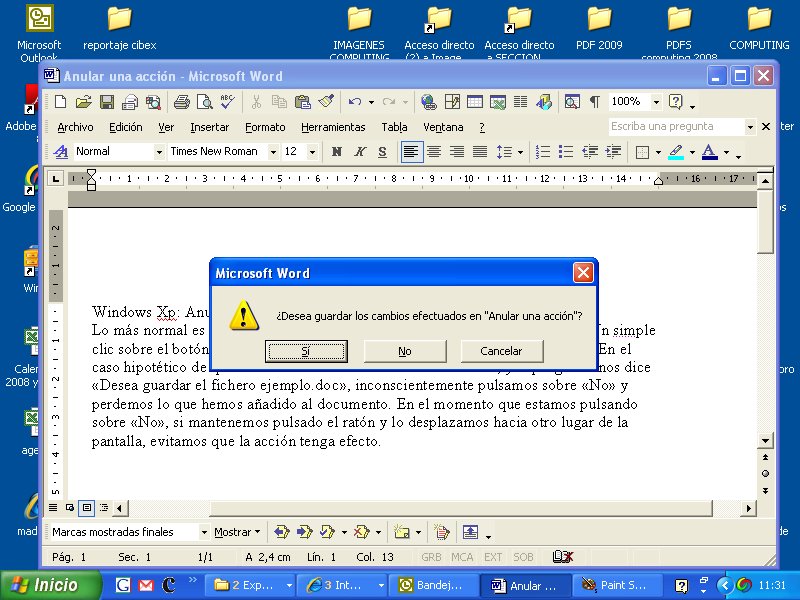Click the Copy icon in the toolbar
The height and width of the screenshot is (600, 800).
pos(279,102)
